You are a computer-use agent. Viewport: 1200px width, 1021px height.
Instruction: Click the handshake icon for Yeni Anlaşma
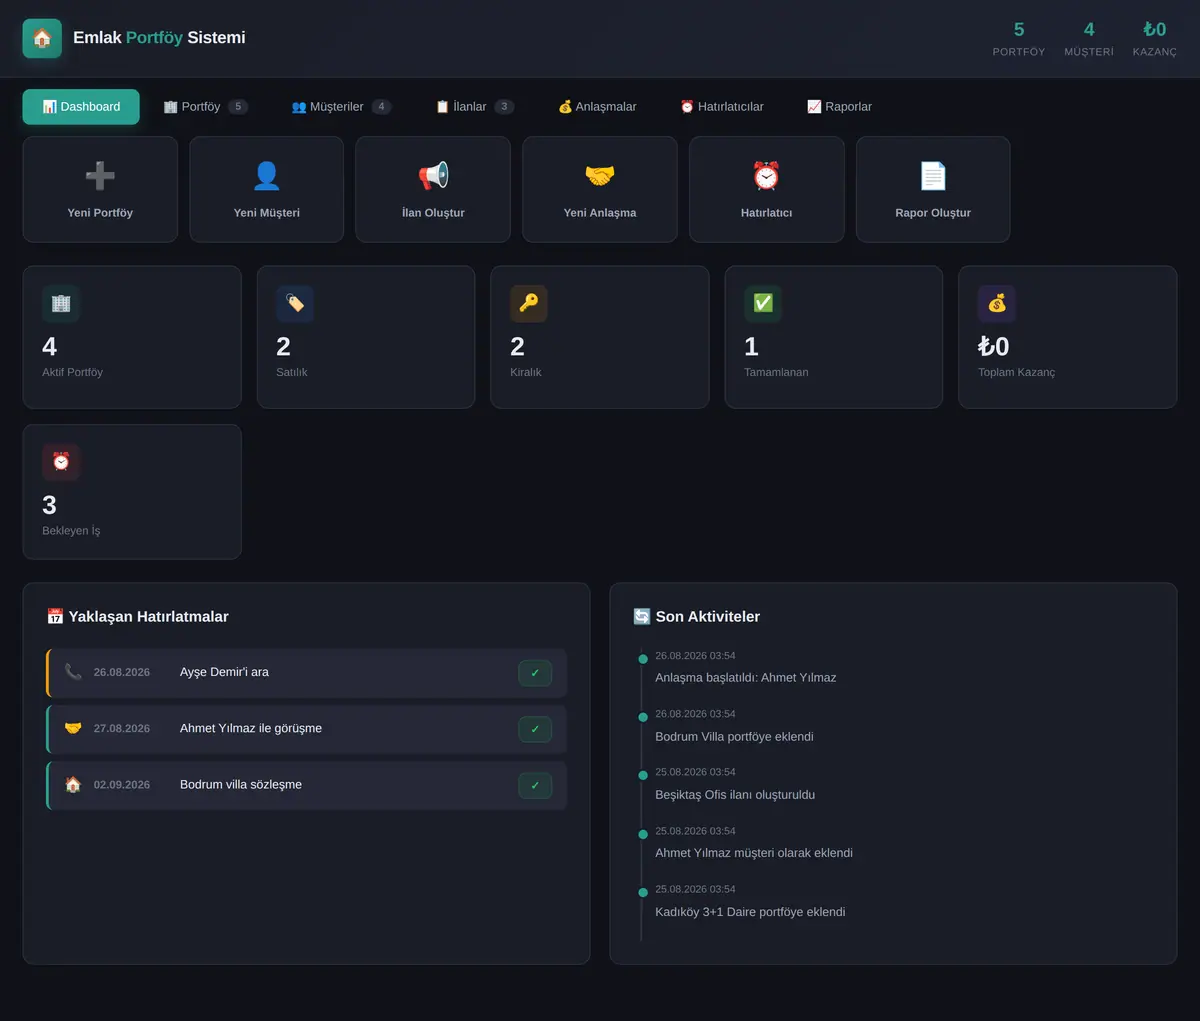[x=600, y=176]
